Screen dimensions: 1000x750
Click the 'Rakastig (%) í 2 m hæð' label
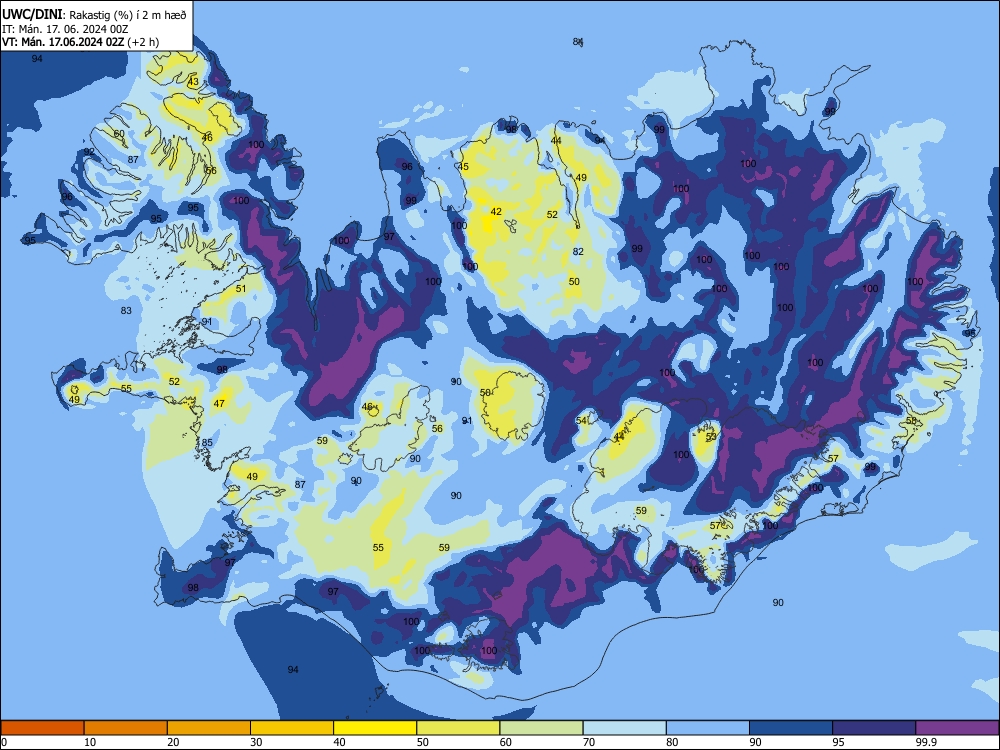click(x=128, y=15)
